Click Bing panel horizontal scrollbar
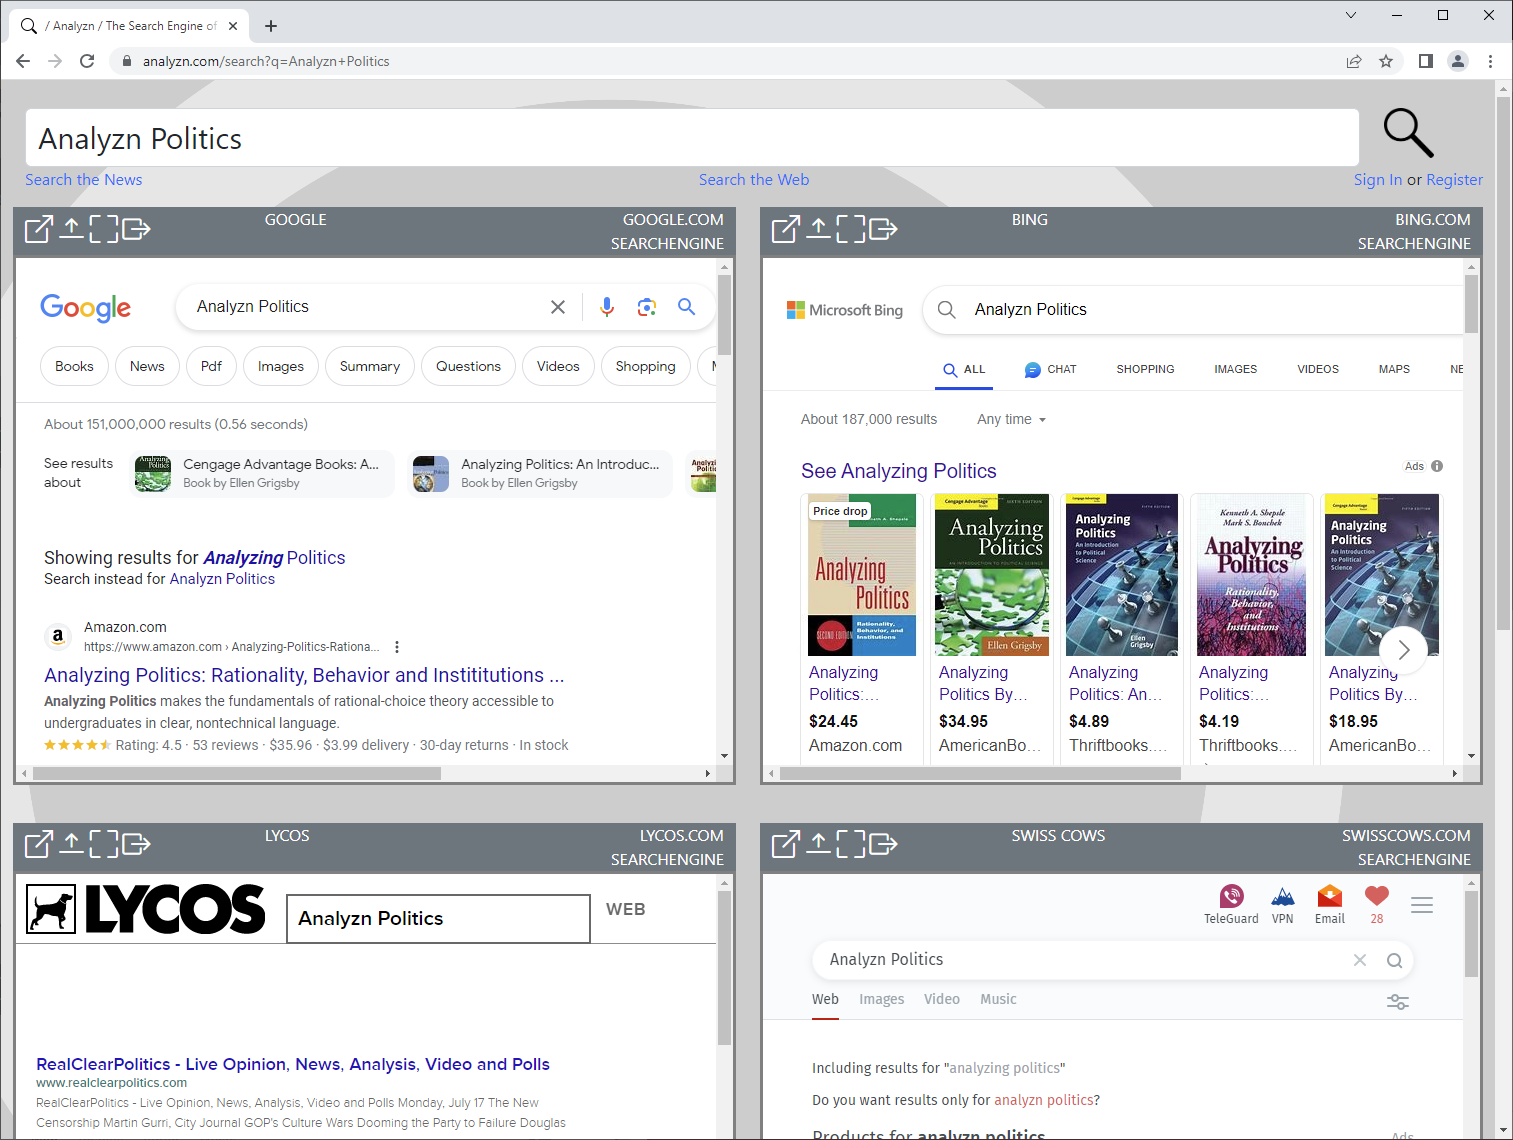Screen dimensions: 1513x1140 click(x=980, y=774)
